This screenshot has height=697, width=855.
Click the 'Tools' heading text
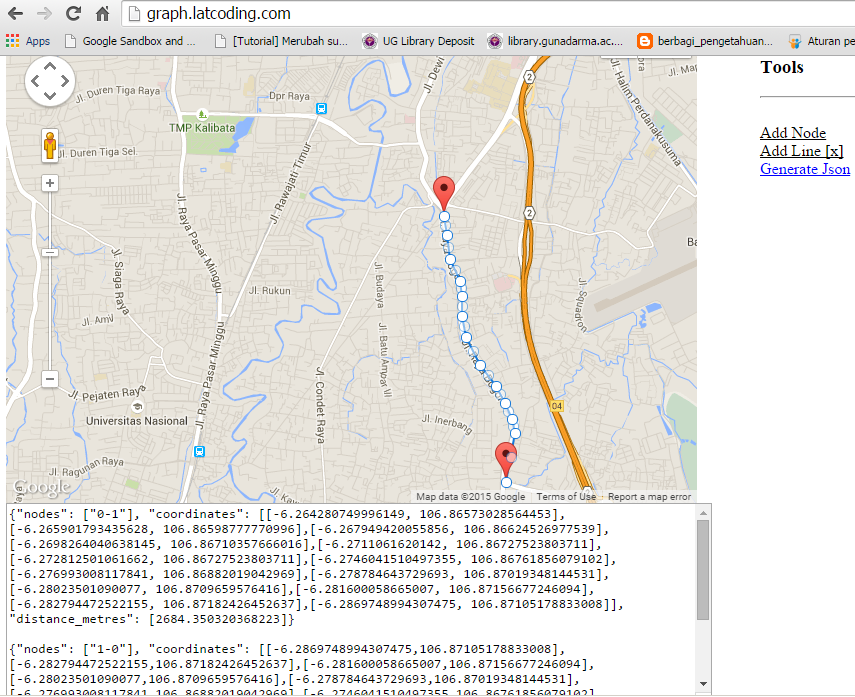pyautogui.click(x=782, y=67)
